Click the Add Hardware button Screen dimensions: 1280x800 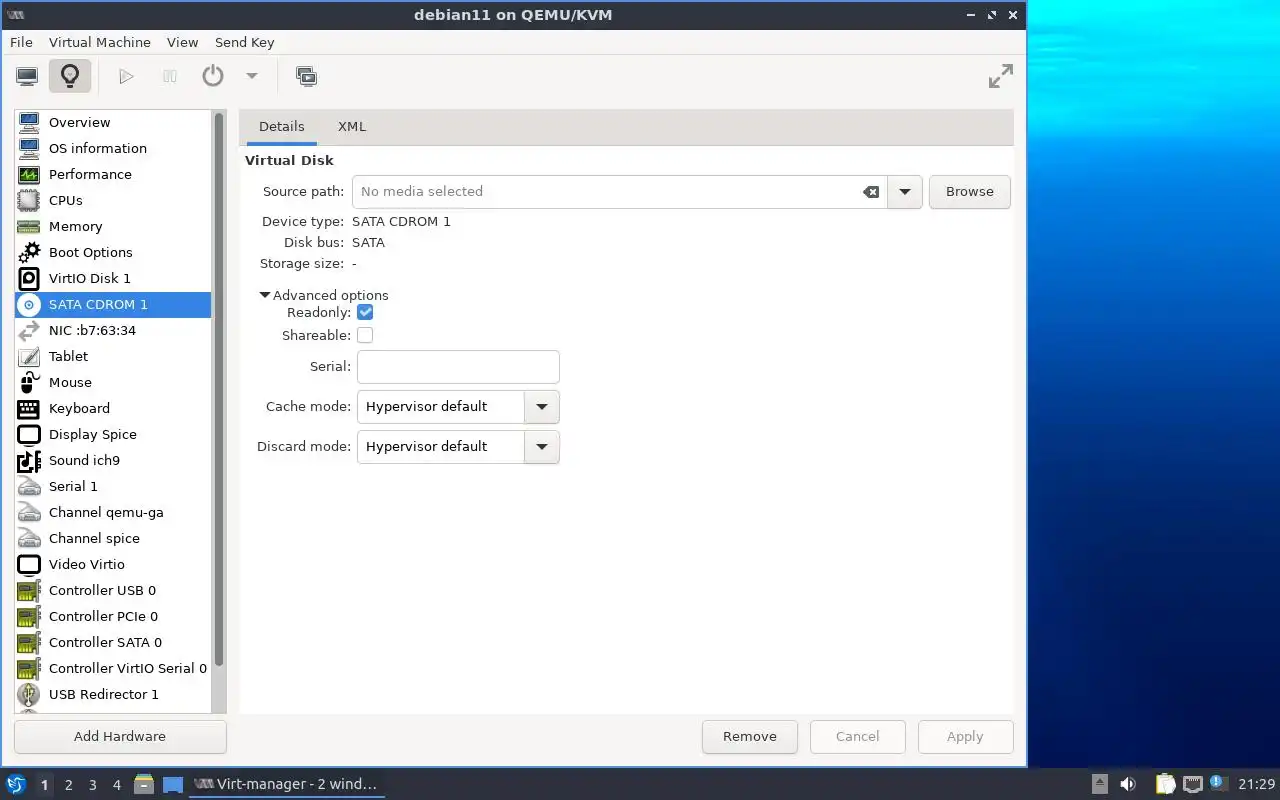click(x=120, y=737)
